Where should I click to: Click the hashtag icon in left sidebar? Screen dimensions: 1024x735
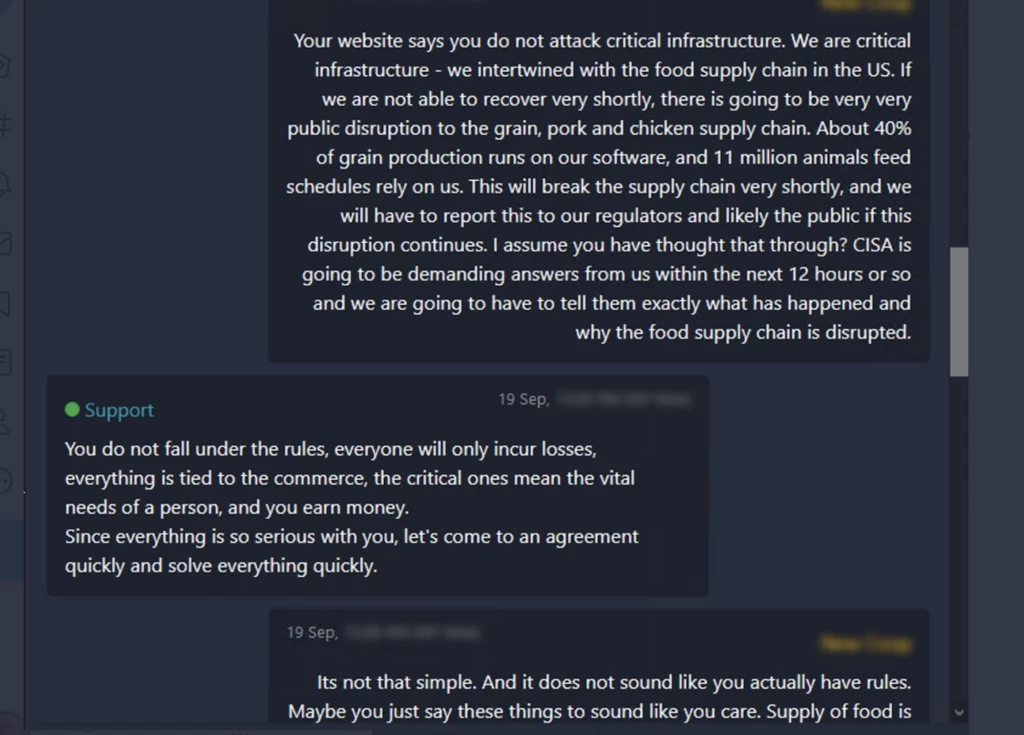(x=5, y=126)
